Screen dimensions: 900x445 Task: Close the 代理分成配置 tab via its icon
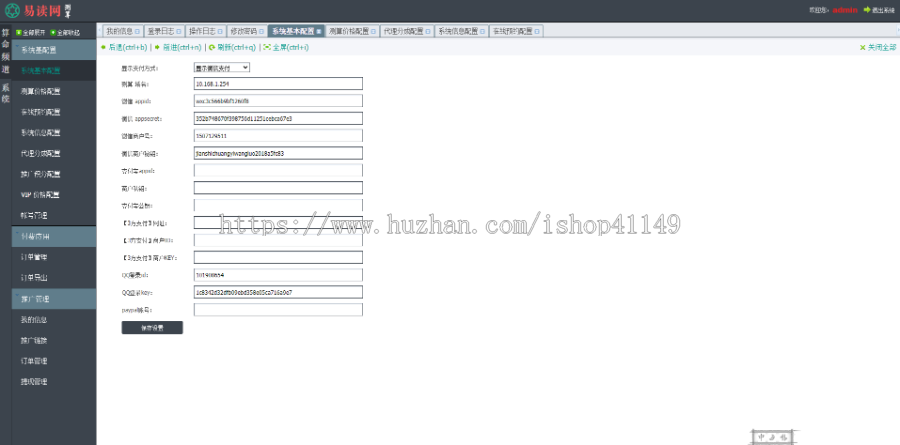[x=428, y=32]
